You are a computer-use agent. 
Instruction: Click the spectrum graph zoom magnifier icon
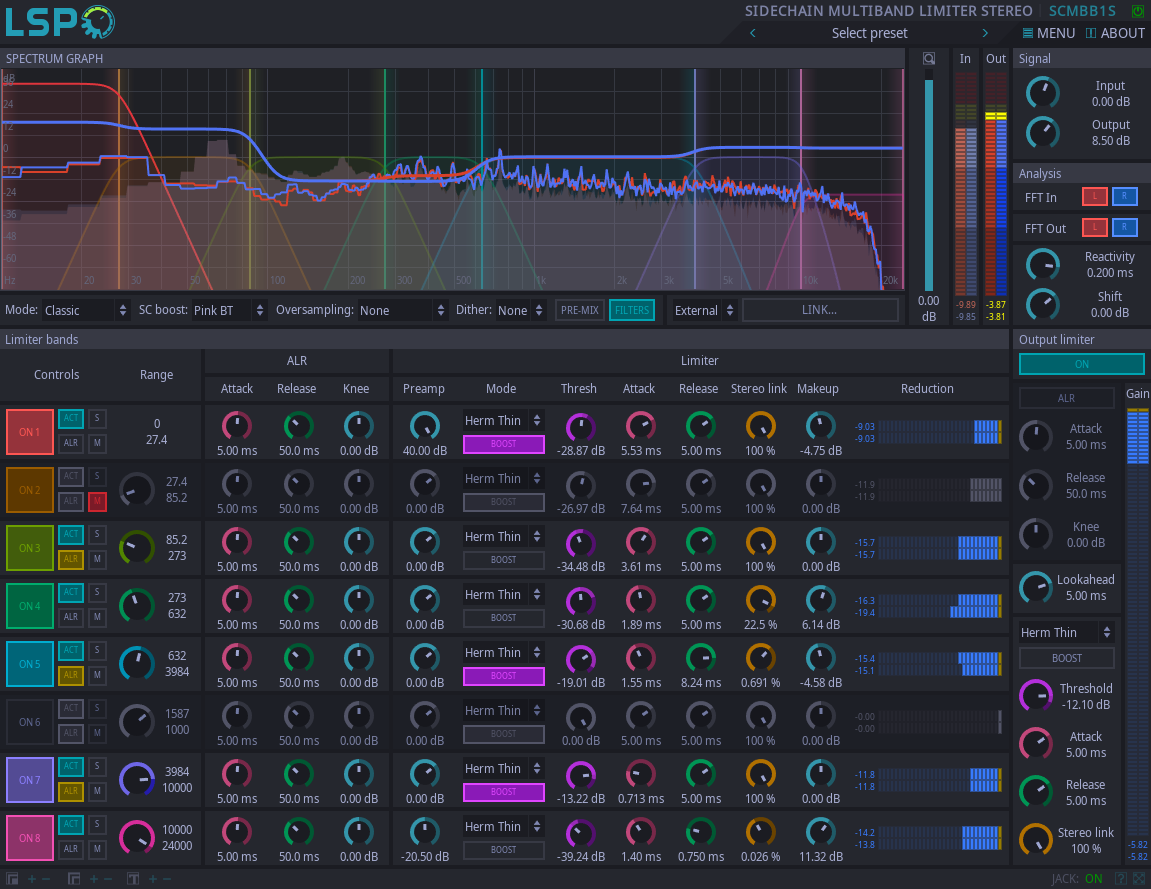click(x=929, y=59)
